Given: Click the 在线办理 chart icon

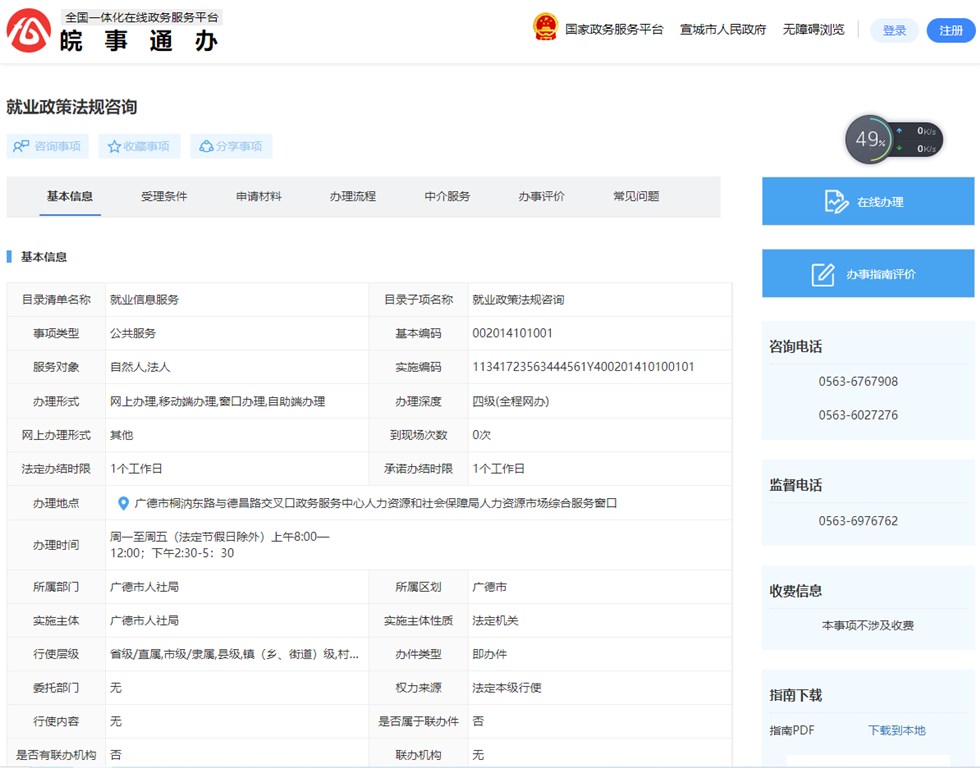Looking at the screenshot, I should tap(836, 202).
